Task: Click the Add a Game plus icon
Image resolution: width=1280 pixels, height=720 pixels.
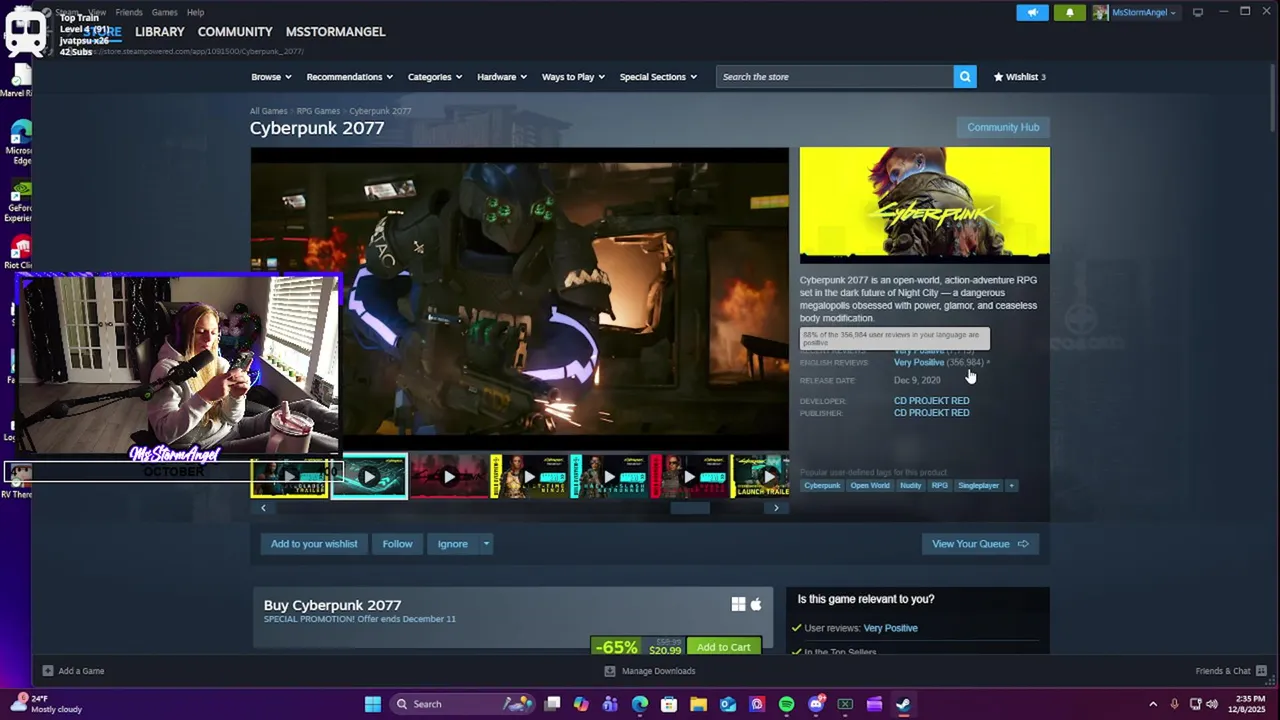Action: (x=47, y=671)
